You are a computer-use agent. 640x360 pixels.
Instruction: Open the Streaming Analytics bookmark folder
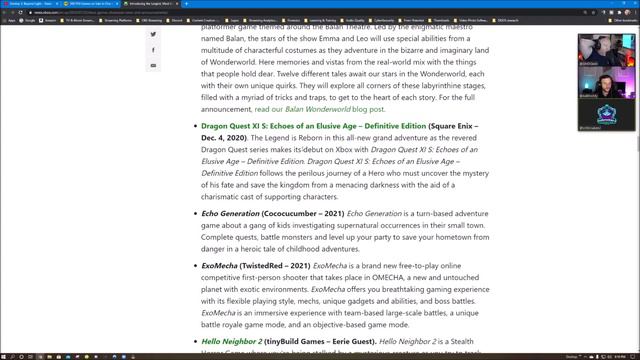click(260, 20)
